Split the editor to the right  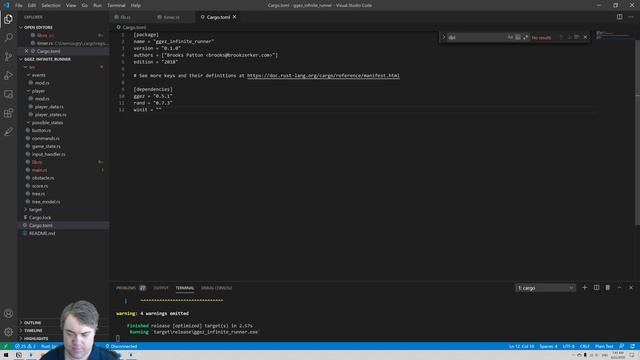(619, 17)
